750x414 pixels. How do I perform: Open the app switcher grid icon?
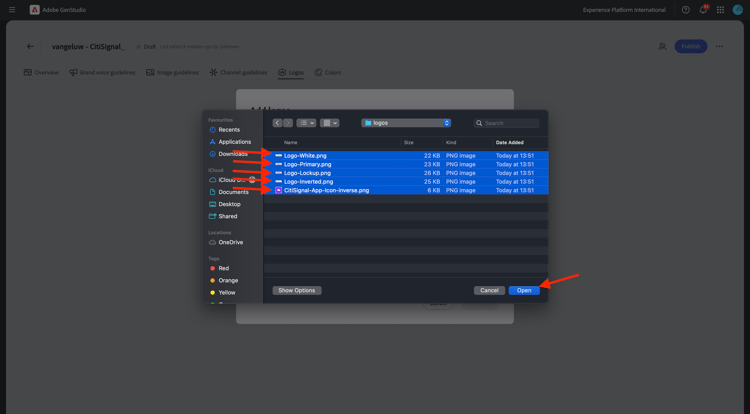pyautogui.click(x=720, y=10)
